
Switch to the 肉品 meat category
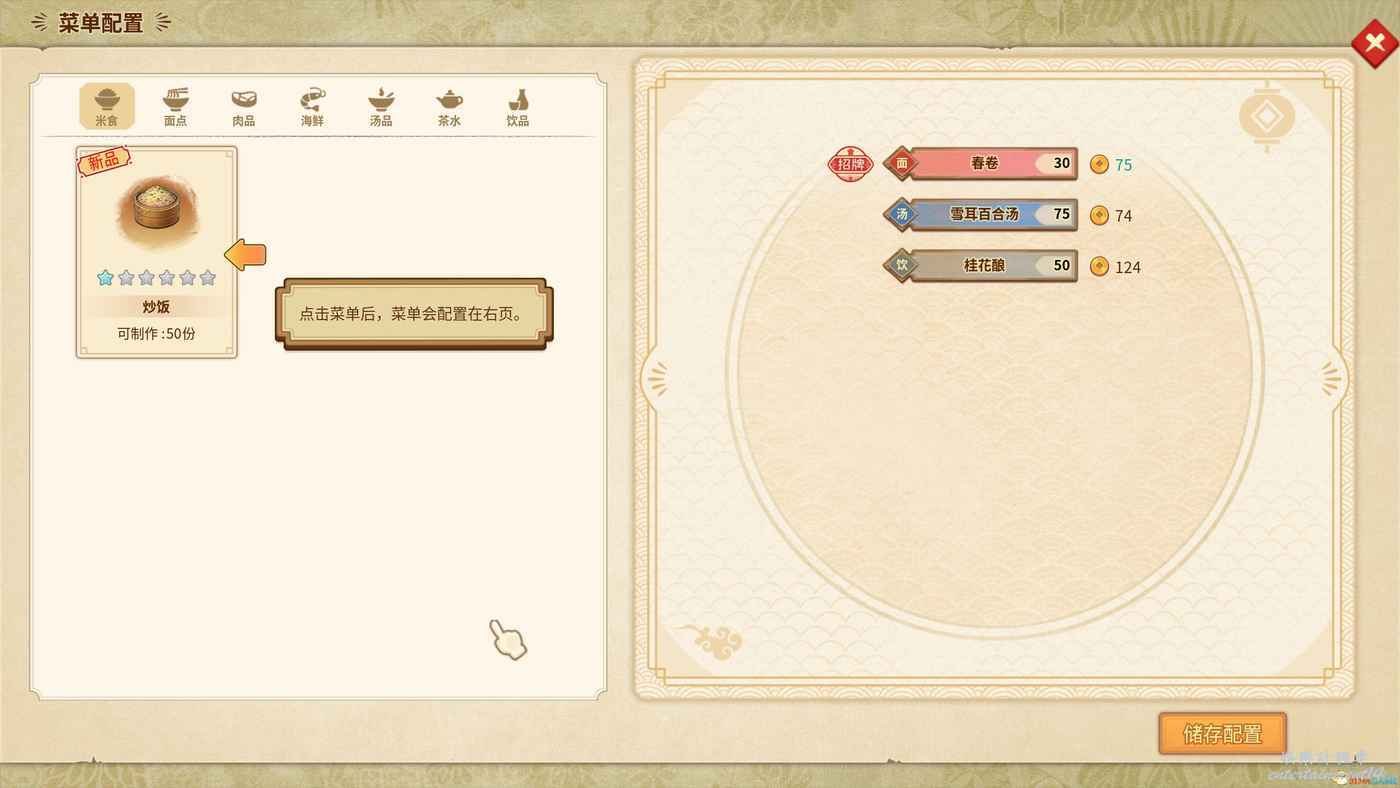[x=244, y=106]
